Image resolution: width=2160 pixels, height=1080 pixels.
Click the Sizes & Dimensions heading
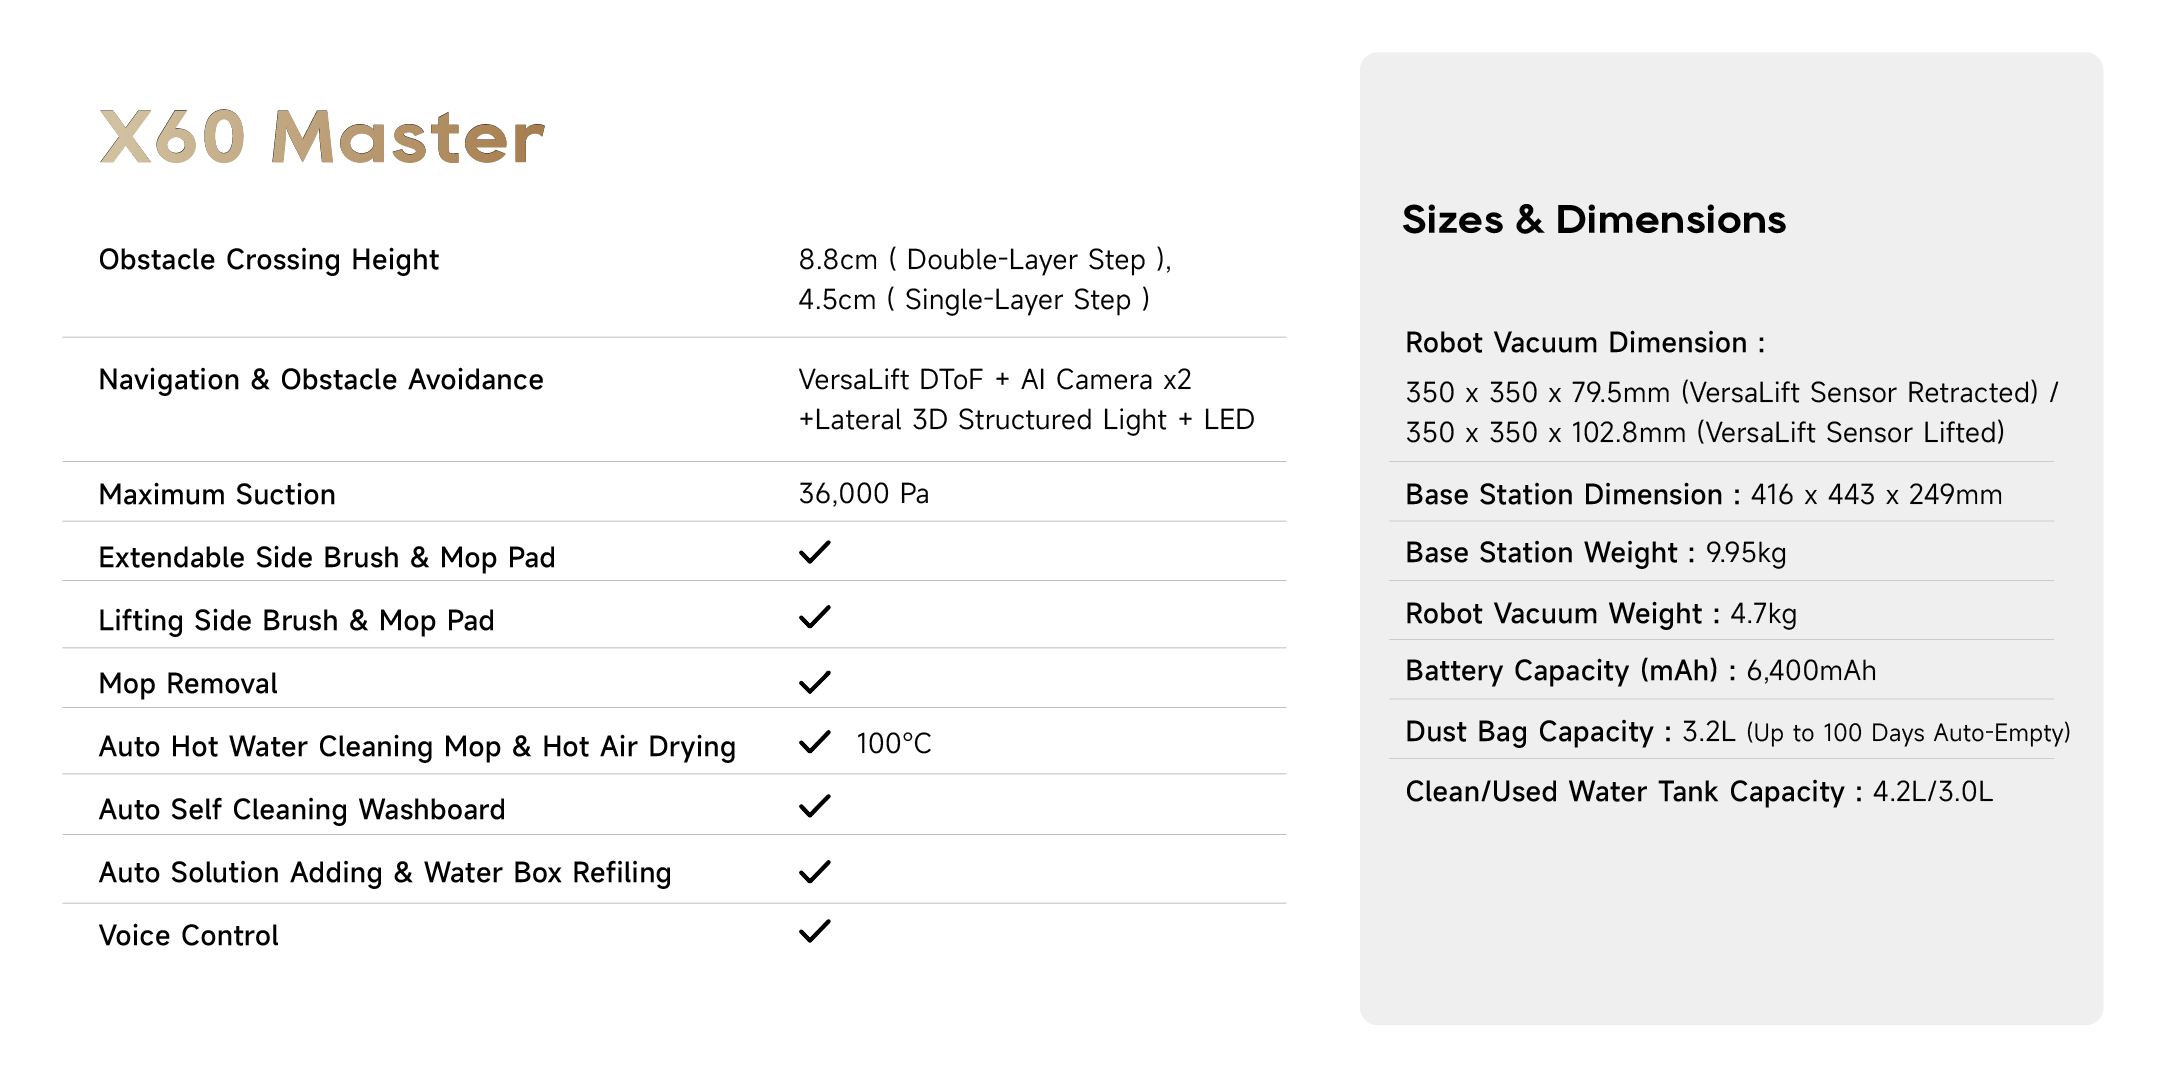1593,220
